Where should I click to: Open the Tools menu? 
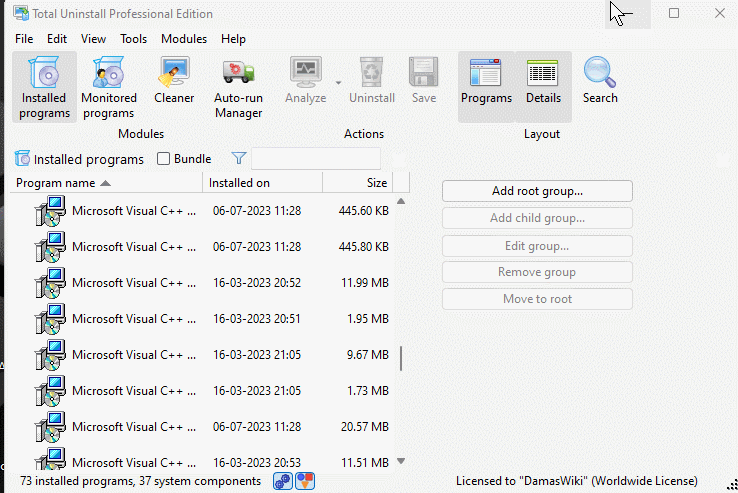coord(133,39)
